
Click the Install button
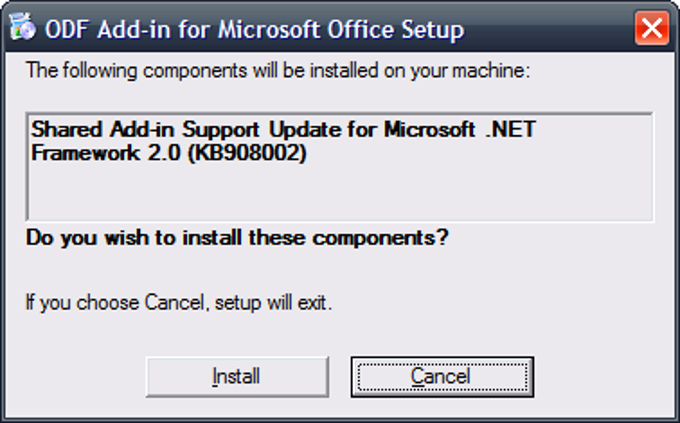(x=237, y=377)
